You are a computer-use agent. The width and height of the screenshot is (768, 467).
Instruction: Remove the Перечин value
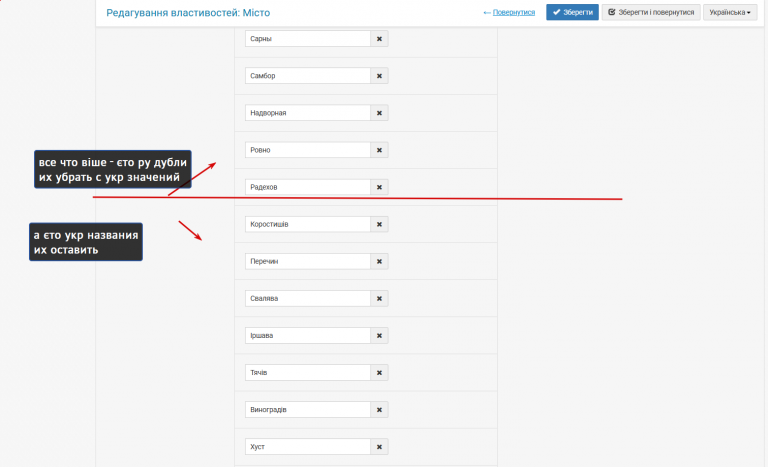coord(379,261)
